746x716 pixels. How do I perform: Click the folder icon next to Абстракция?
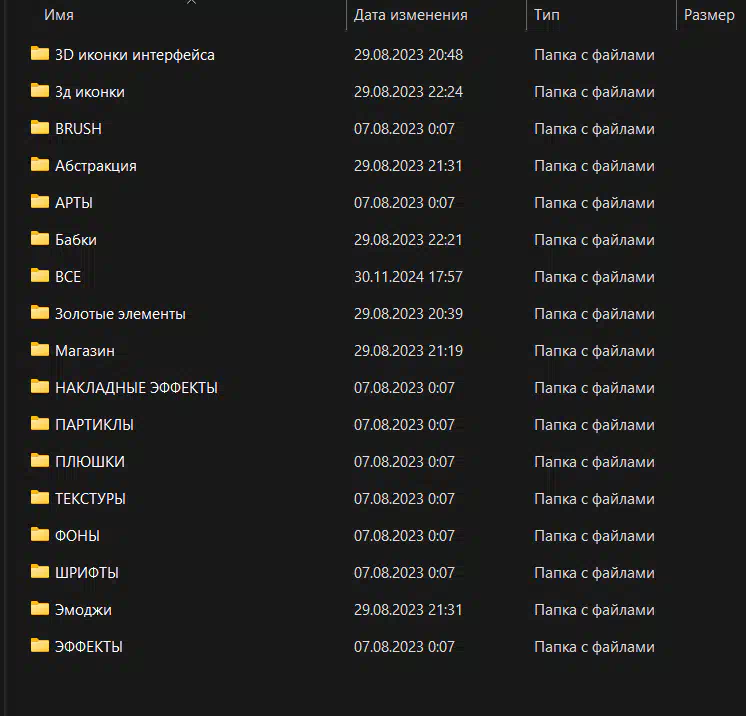coord(40,165)
